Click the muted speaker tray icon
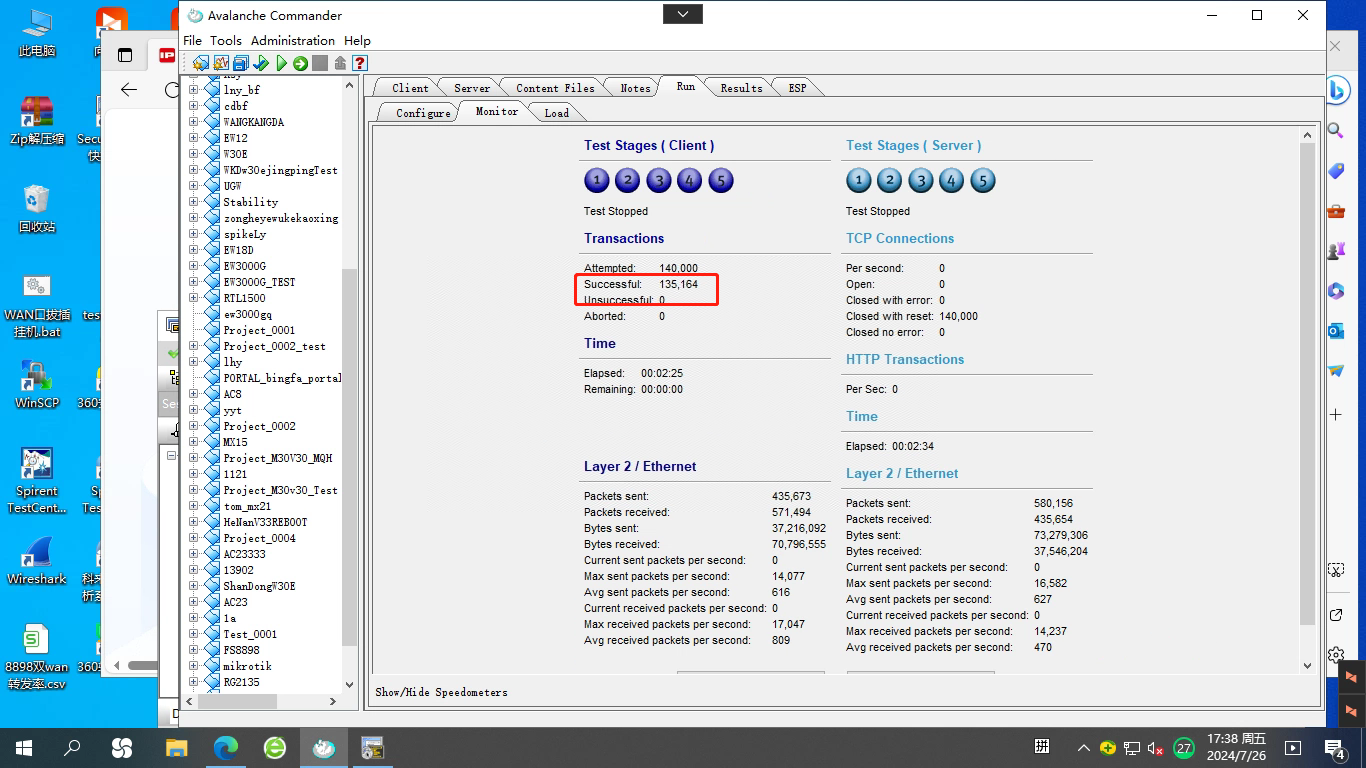This screenshot has height=768, width=1366. pos(1156,747)
